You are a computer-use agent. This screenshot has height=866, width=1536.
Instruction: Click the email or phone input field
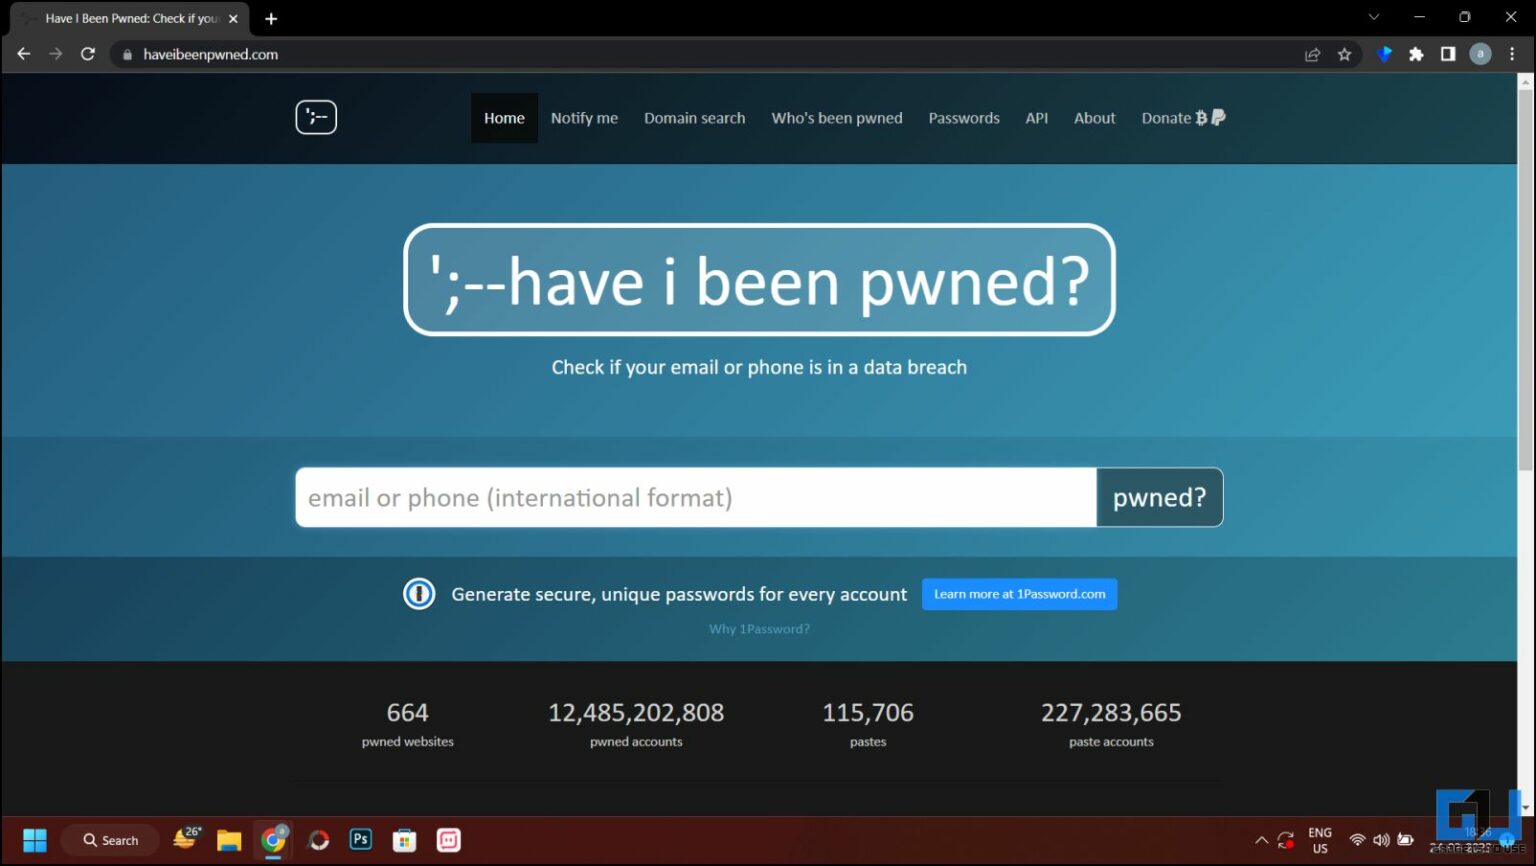[694, 497]
